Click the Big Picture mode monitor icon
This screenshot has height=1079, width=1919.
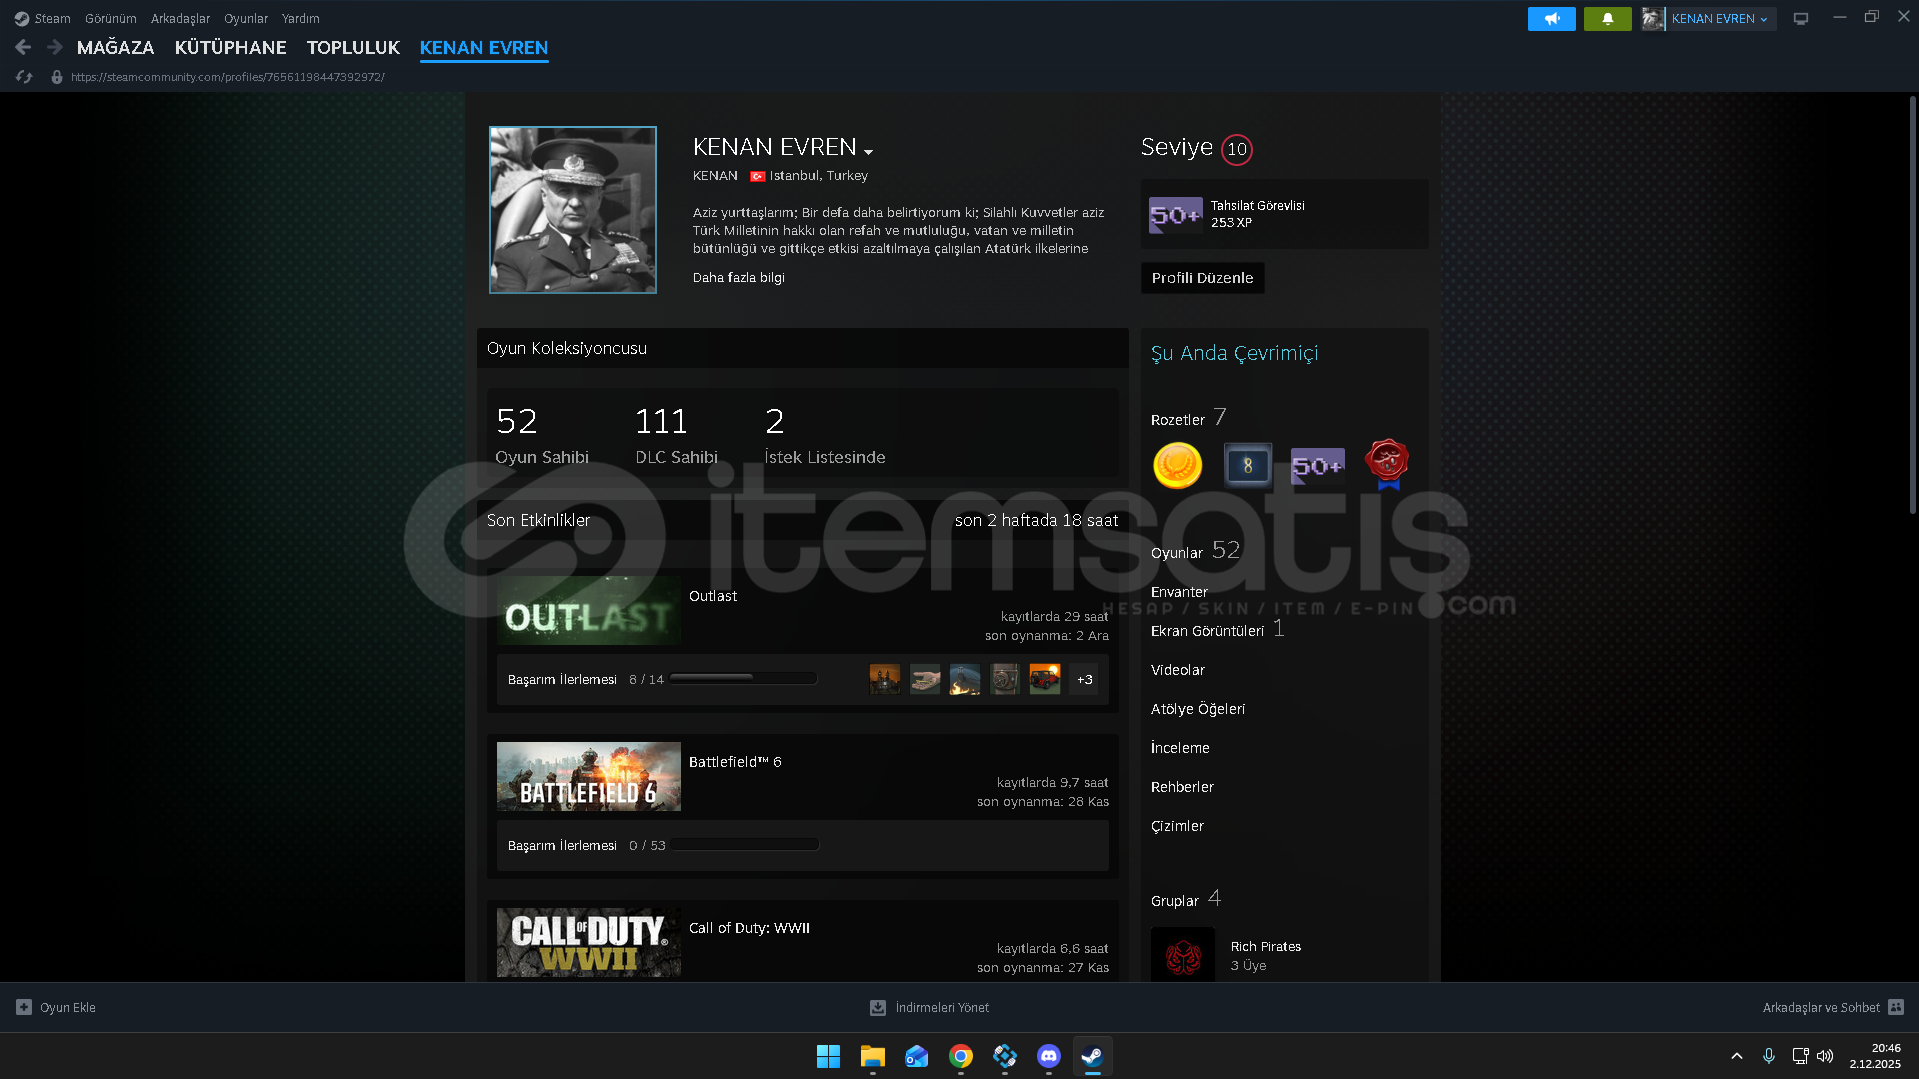tap(1800, 19)
